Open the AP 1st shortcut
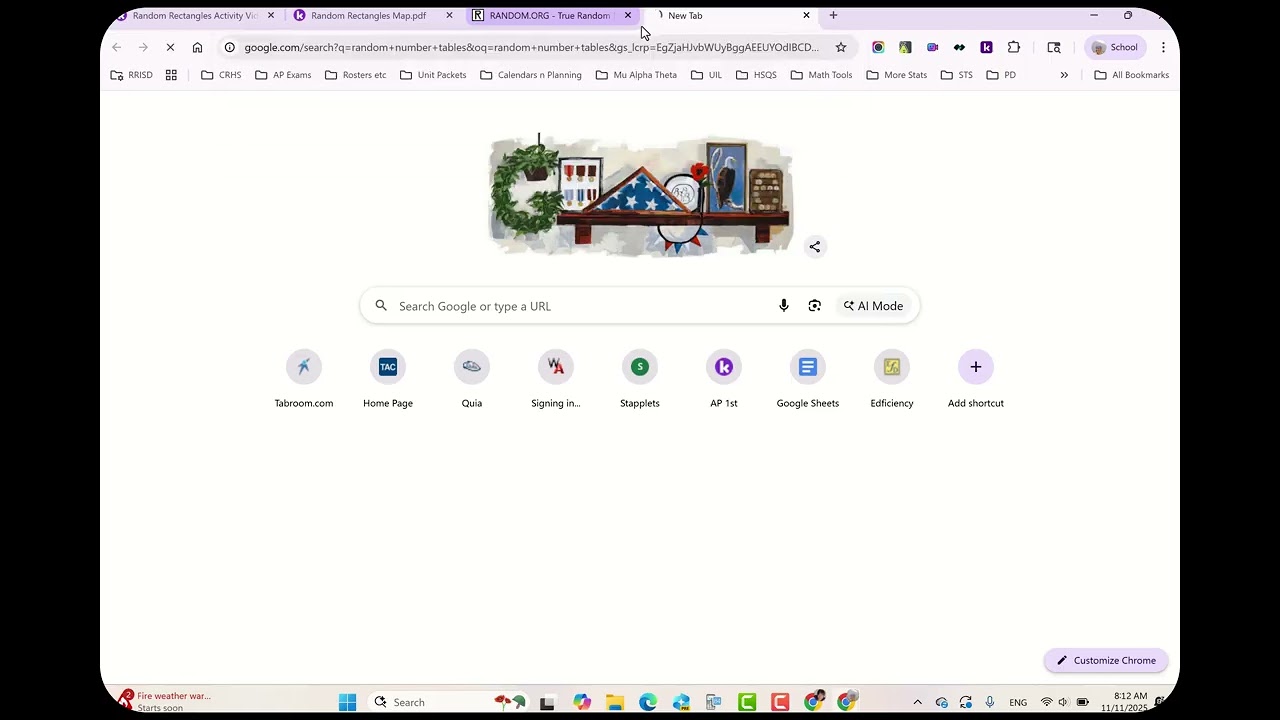The image size is (1280, 720). click(x=724, y=380)
